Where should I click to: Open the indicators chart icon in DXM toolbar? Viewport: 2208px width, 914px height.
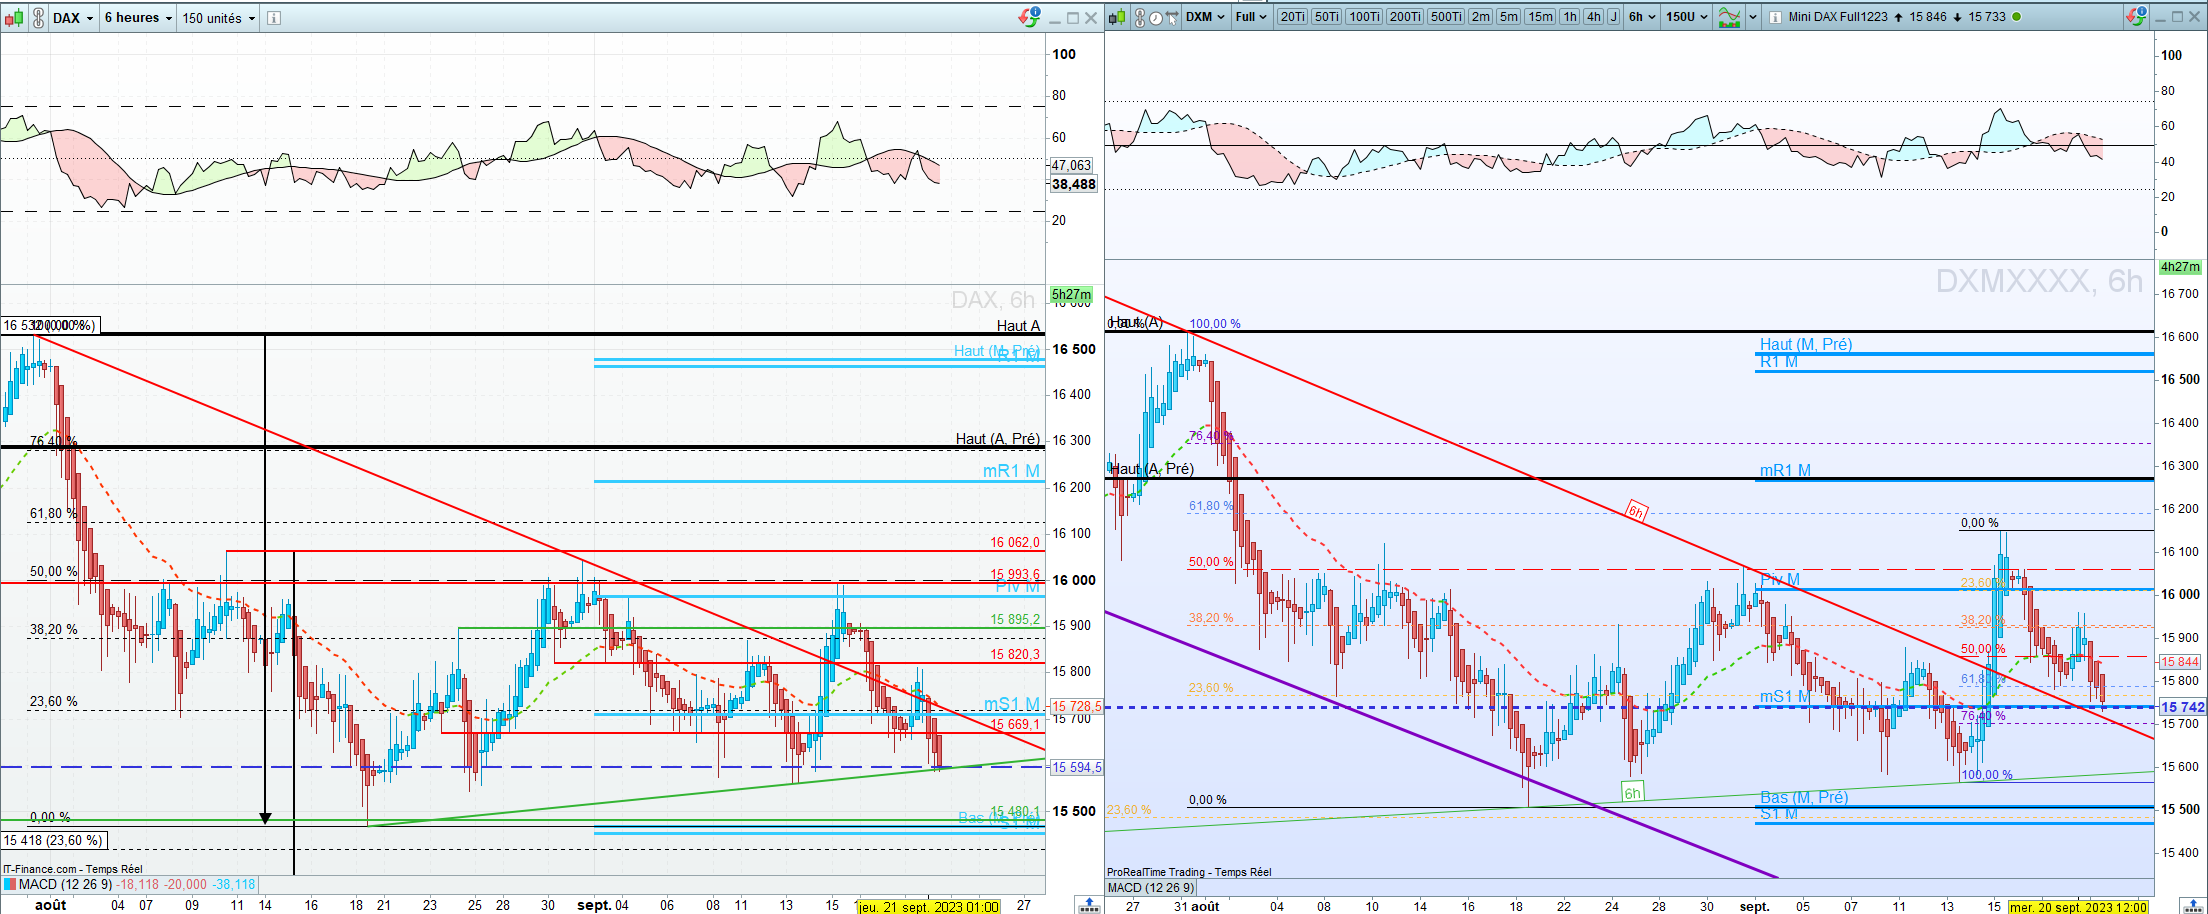[1729, 17]
